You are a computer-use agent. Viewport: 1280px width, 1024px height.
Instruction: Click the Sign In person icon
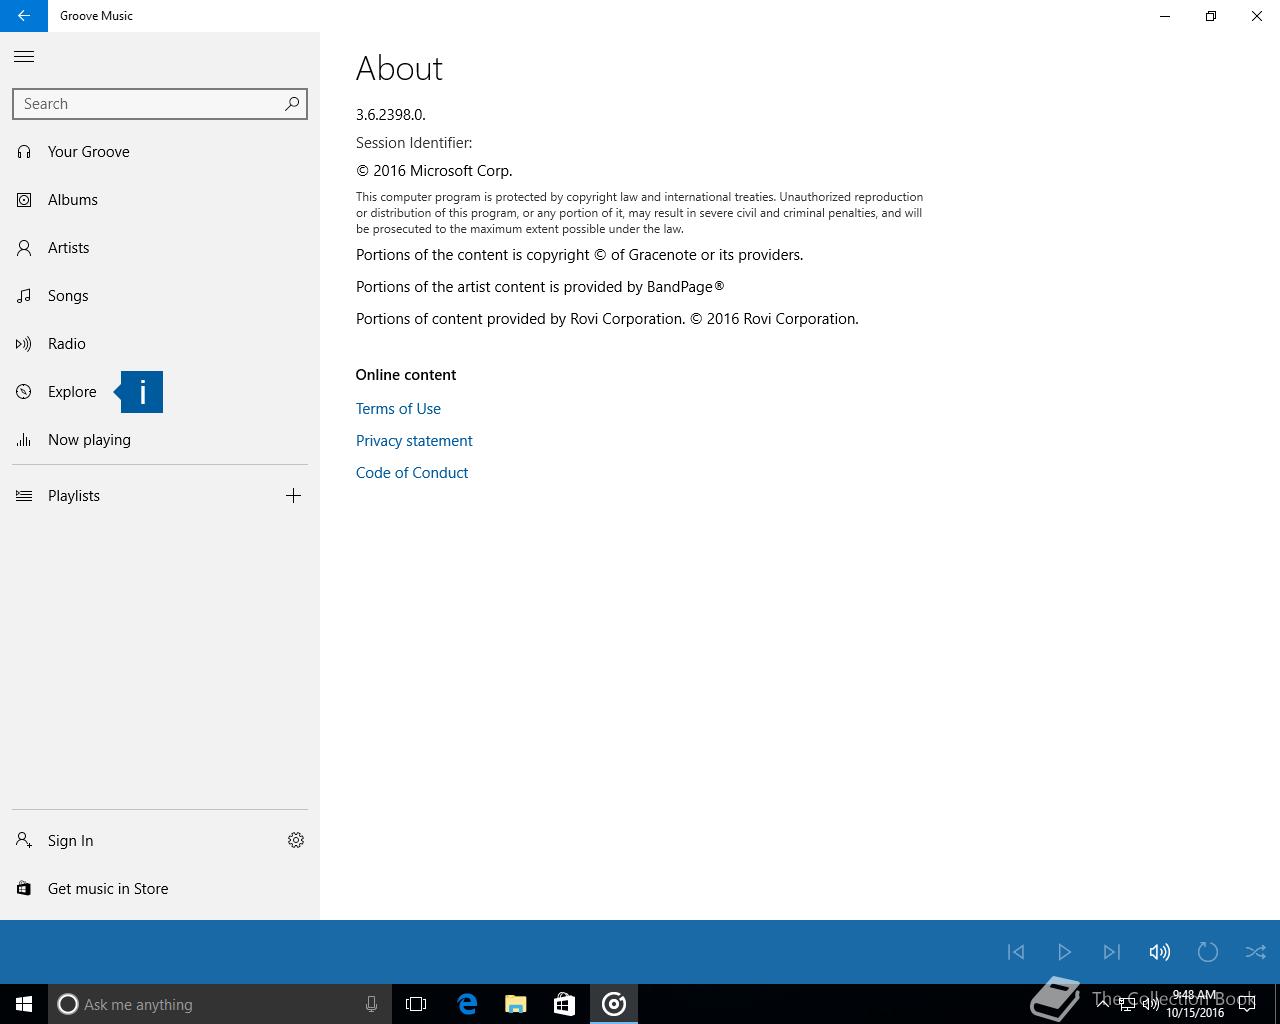[24, 841]
